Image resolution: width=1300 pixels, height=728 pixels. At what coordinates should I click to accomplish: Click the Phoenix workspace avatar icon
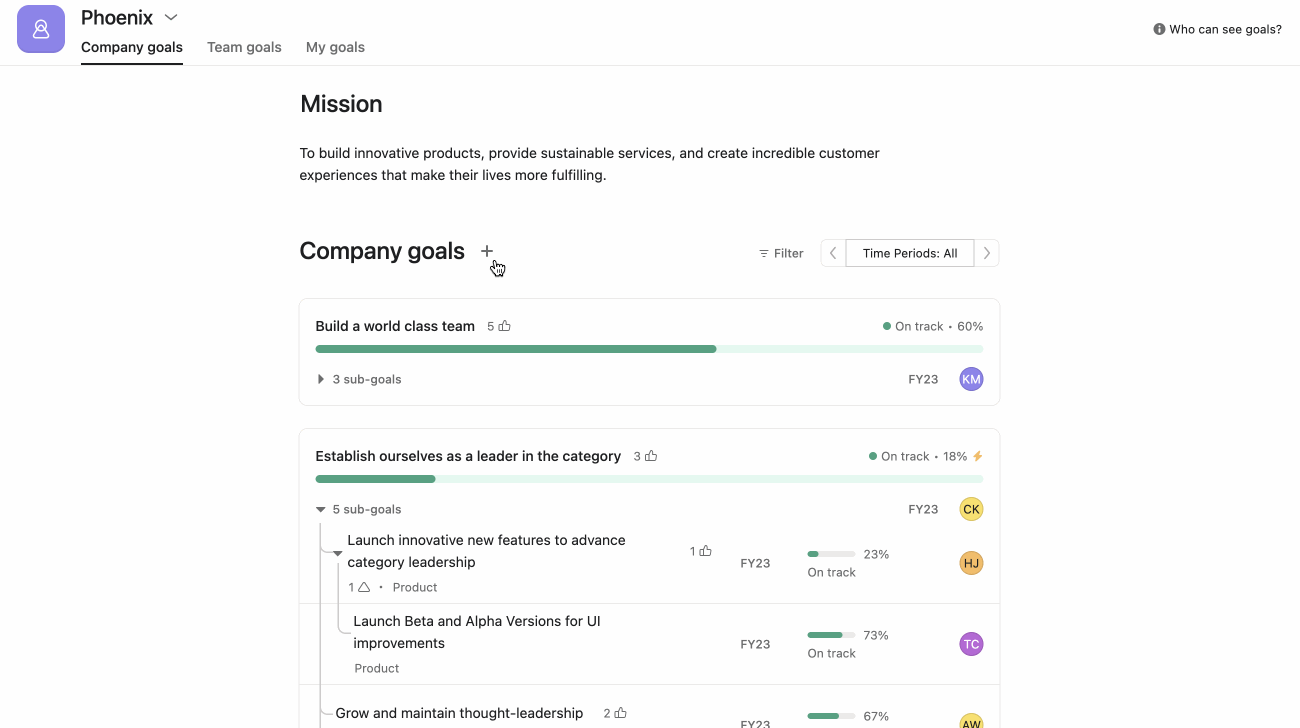click(41, 29)
